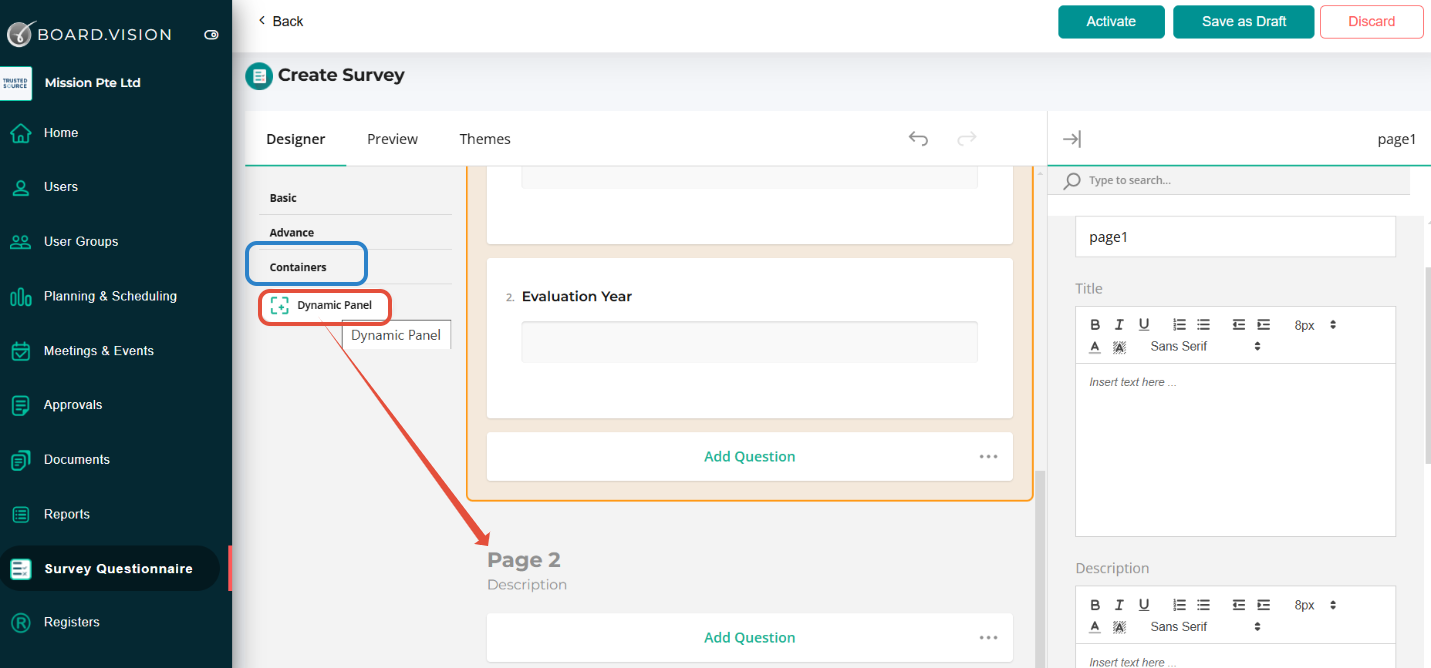Pick background color in Title editor

1119,346
